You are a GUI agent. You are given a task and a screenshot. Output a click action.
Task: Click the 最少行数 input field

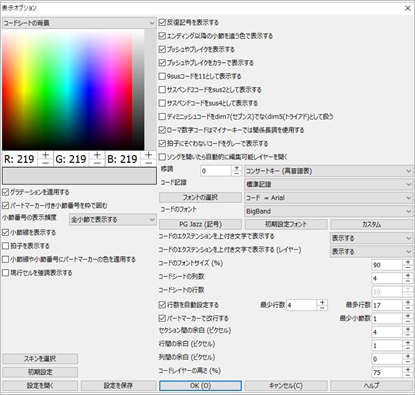click(x=301, y=305)
